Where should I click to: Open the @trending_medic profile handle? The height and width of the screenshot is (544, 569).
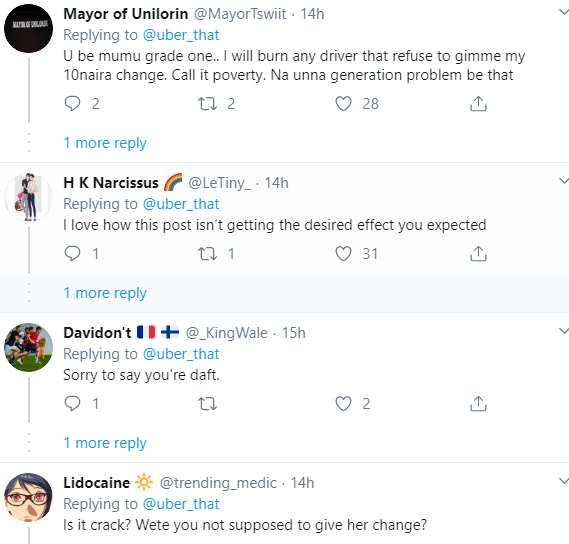[x=218, y=483]
